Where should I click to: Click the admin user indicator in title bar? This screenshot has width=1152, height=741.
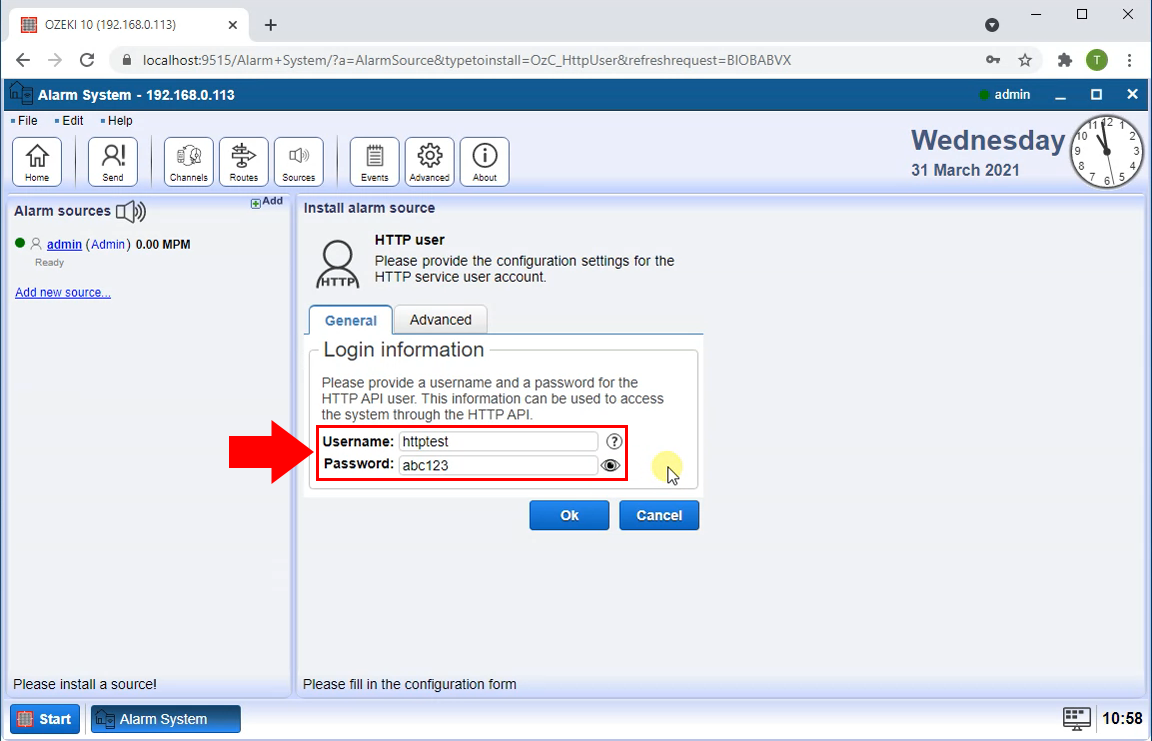1005,95
